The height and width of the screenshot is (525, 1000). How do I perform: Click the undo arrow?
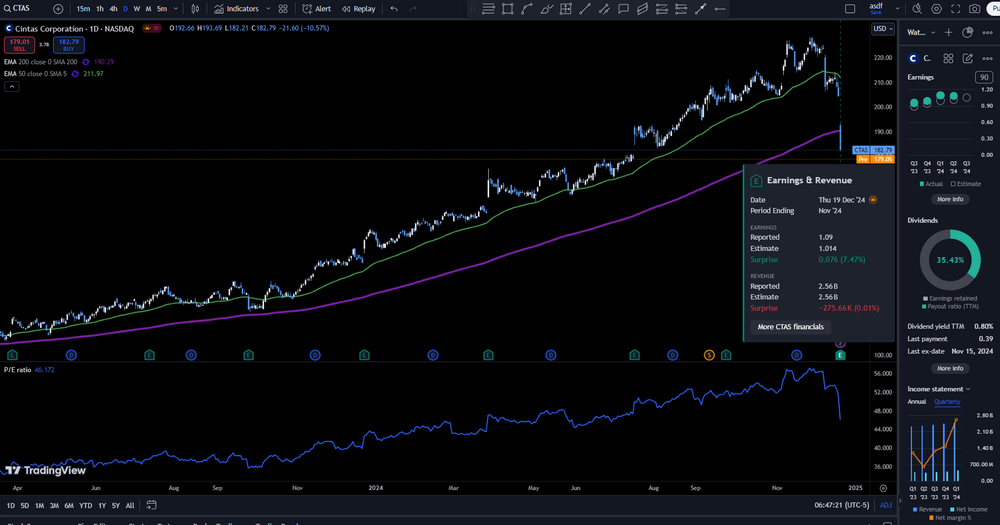pyautogui.click(x=394, y=9)
